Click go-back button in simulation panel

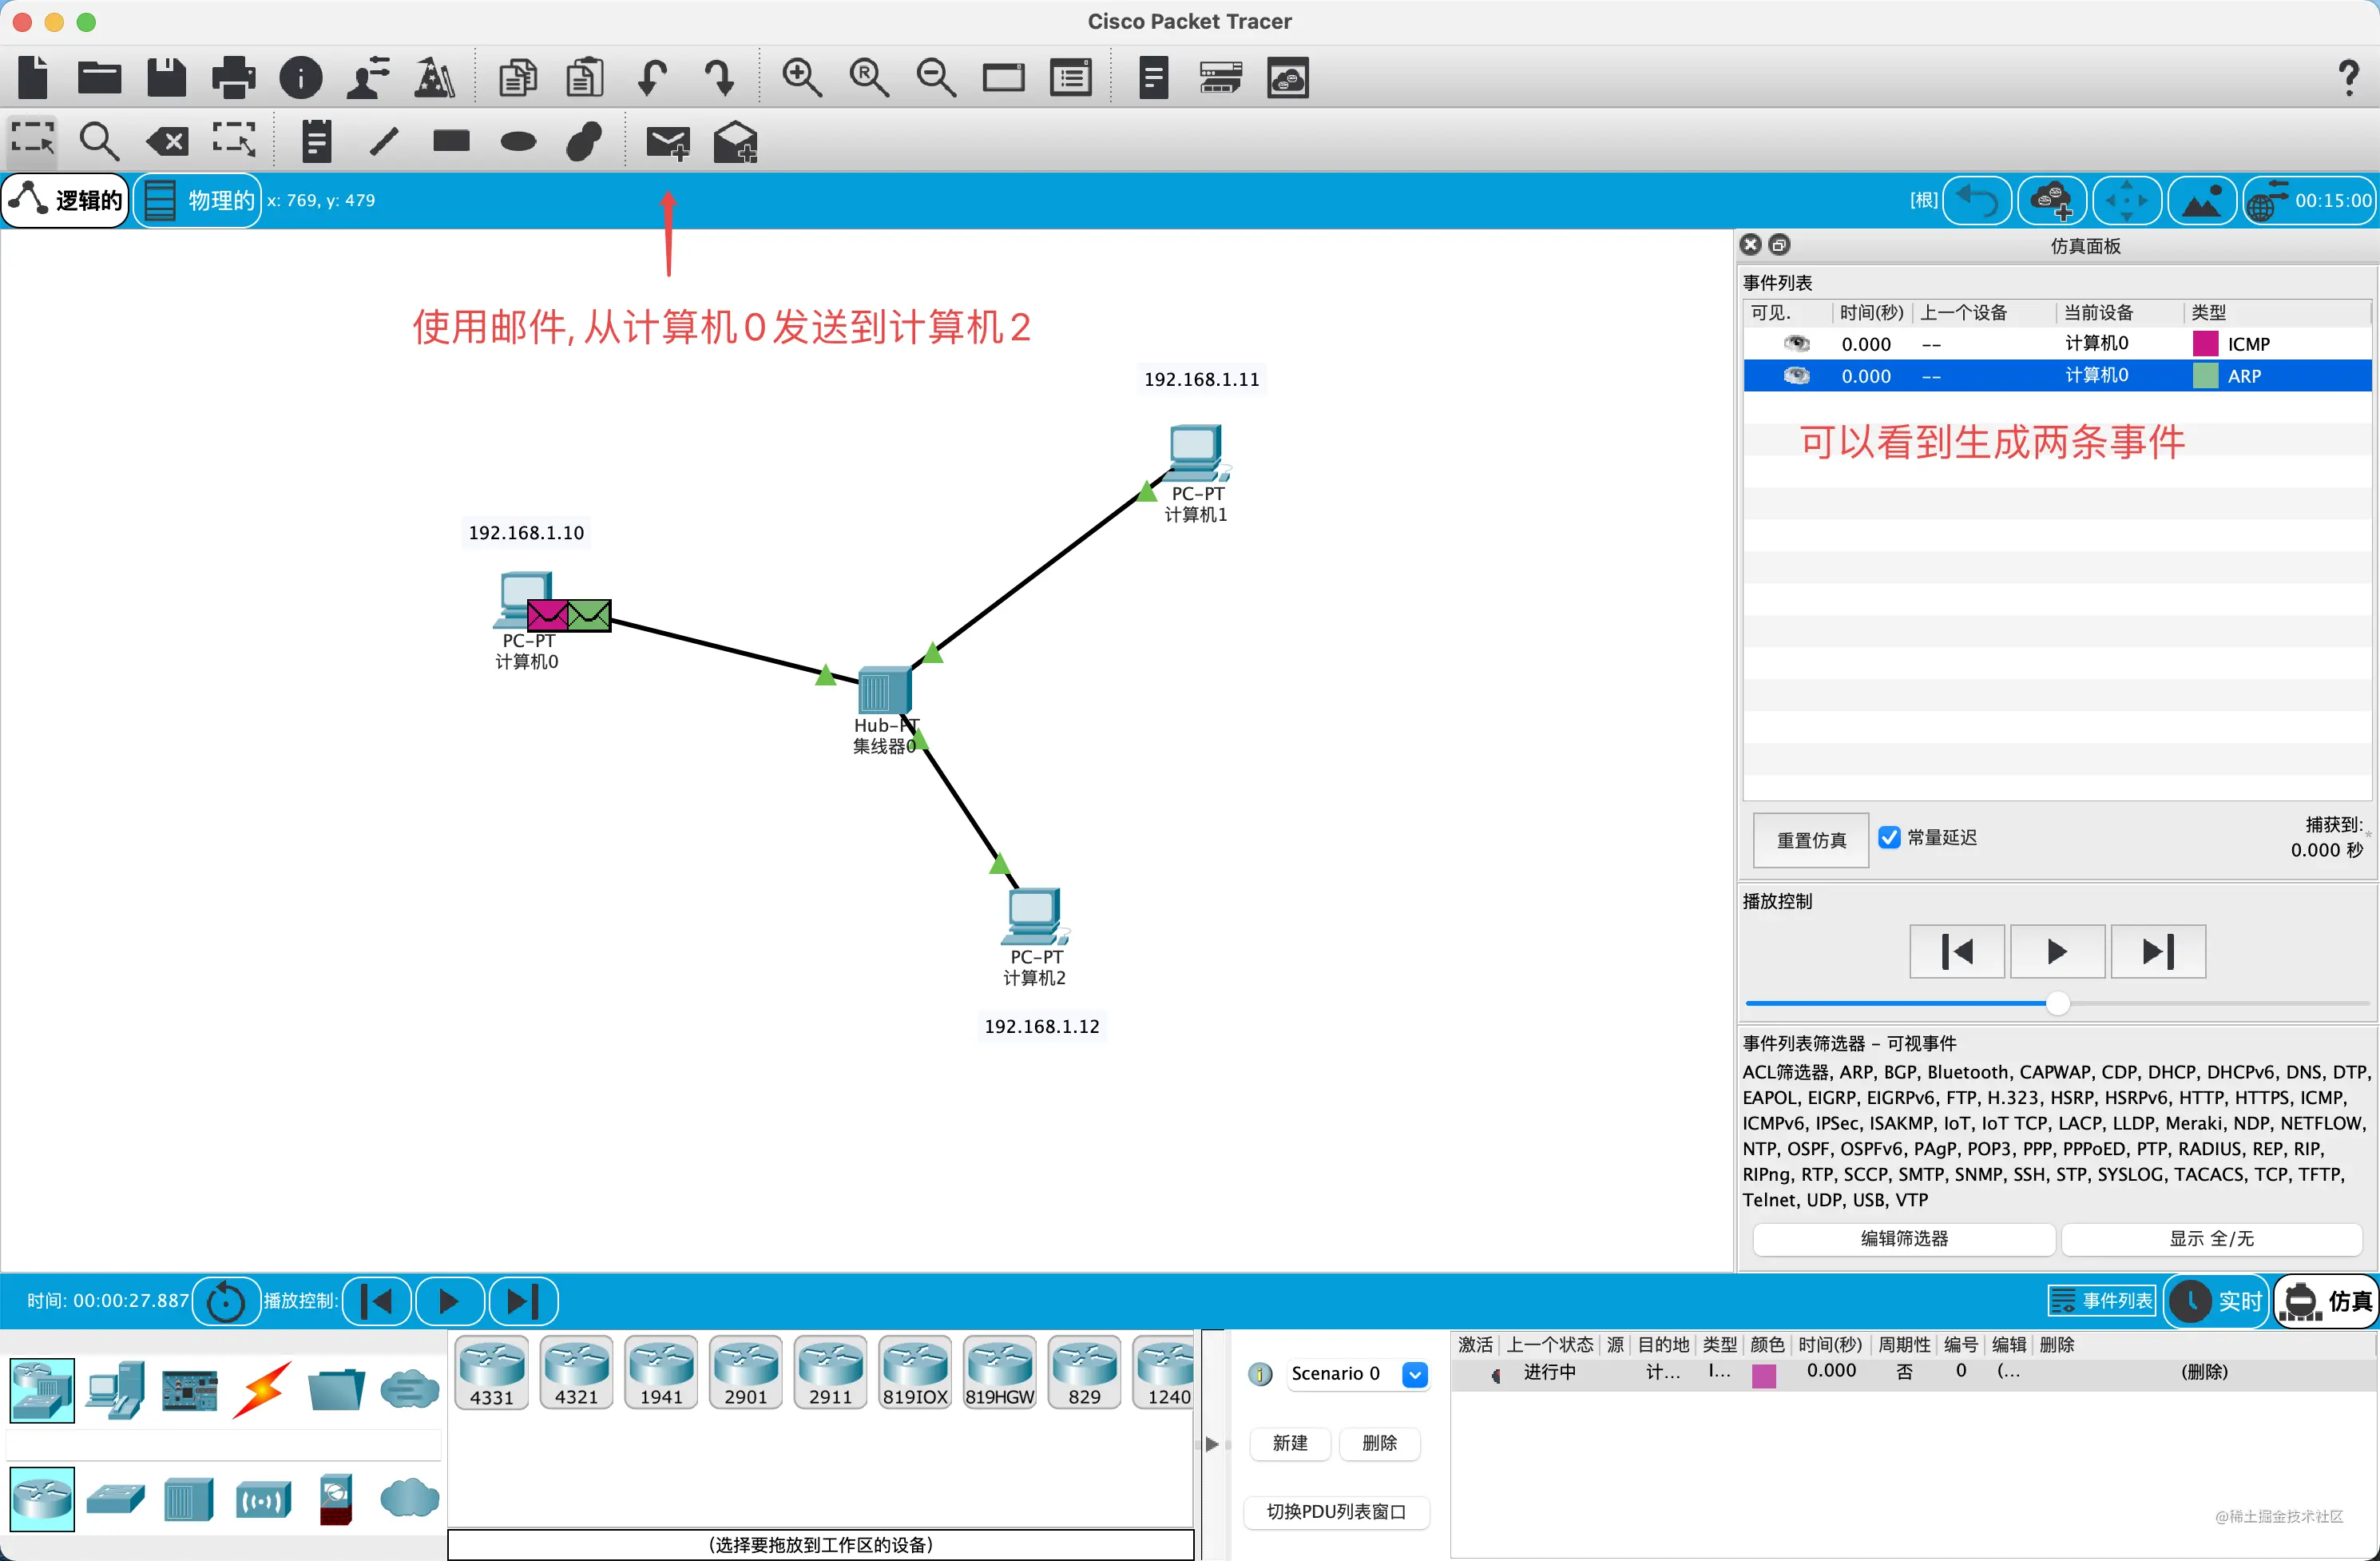[x=1957, y=951]
